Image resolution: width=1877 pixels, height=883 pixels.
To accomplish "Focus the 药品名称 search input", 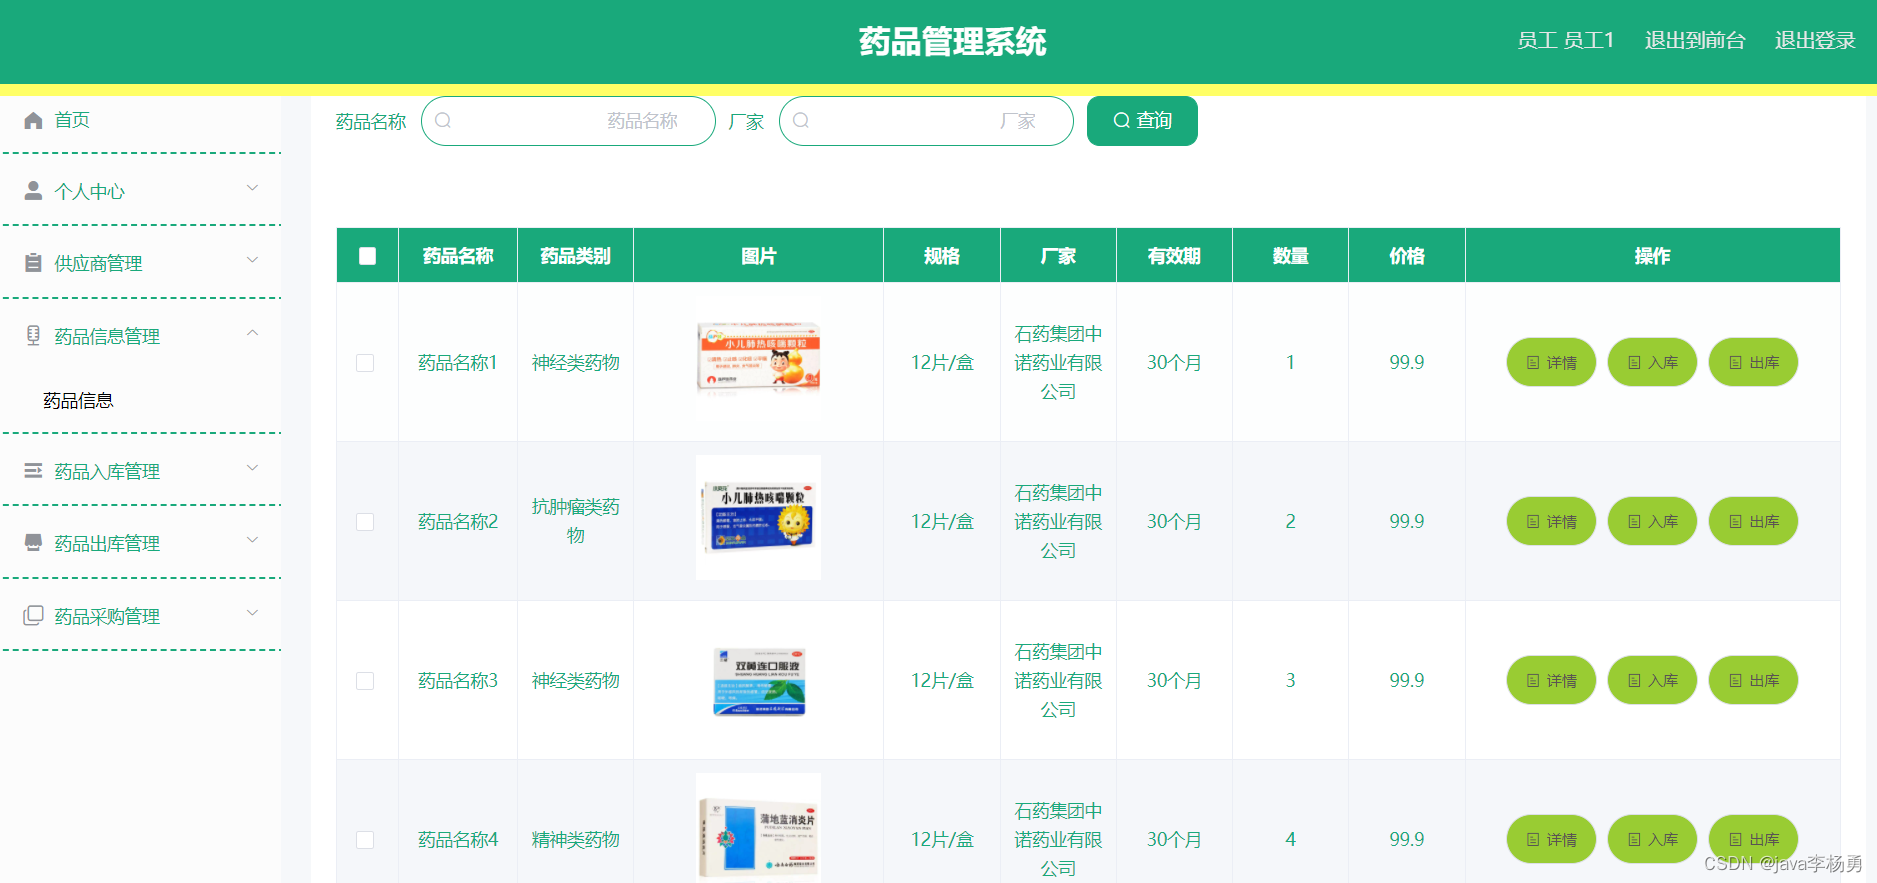I will 568,121.
